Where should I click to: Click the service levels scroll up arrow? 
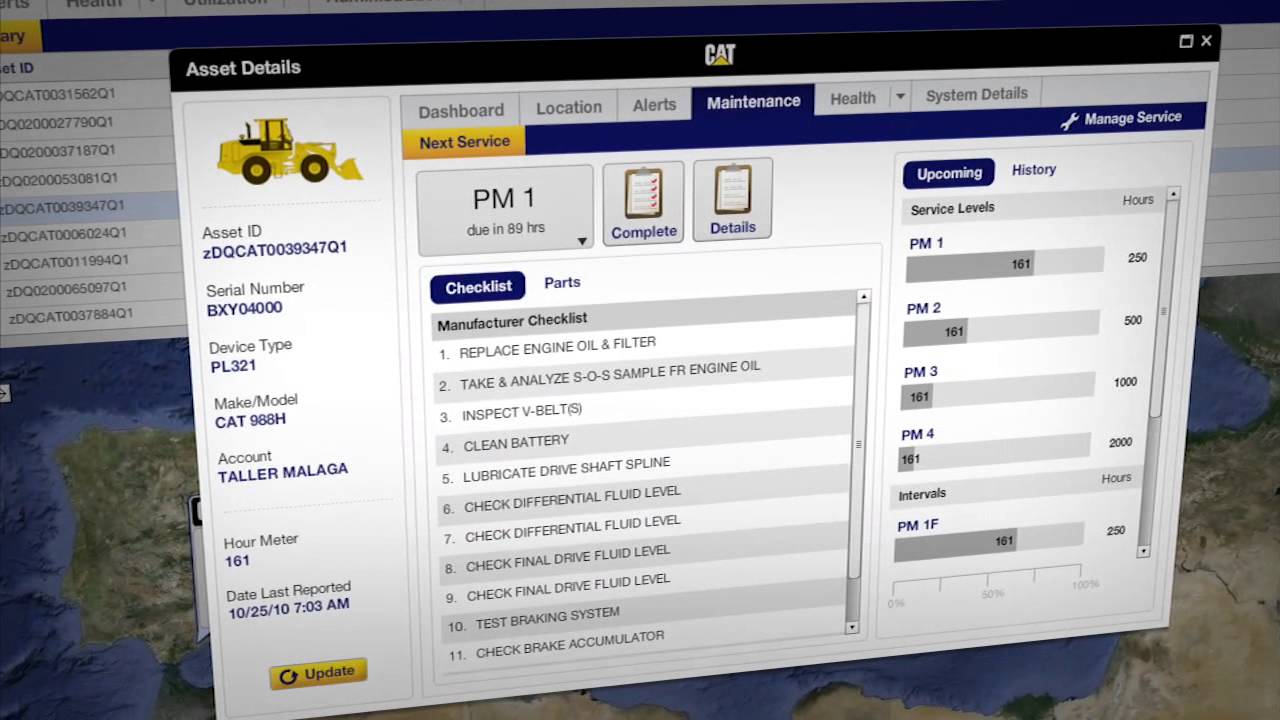tap(1173, 193)
